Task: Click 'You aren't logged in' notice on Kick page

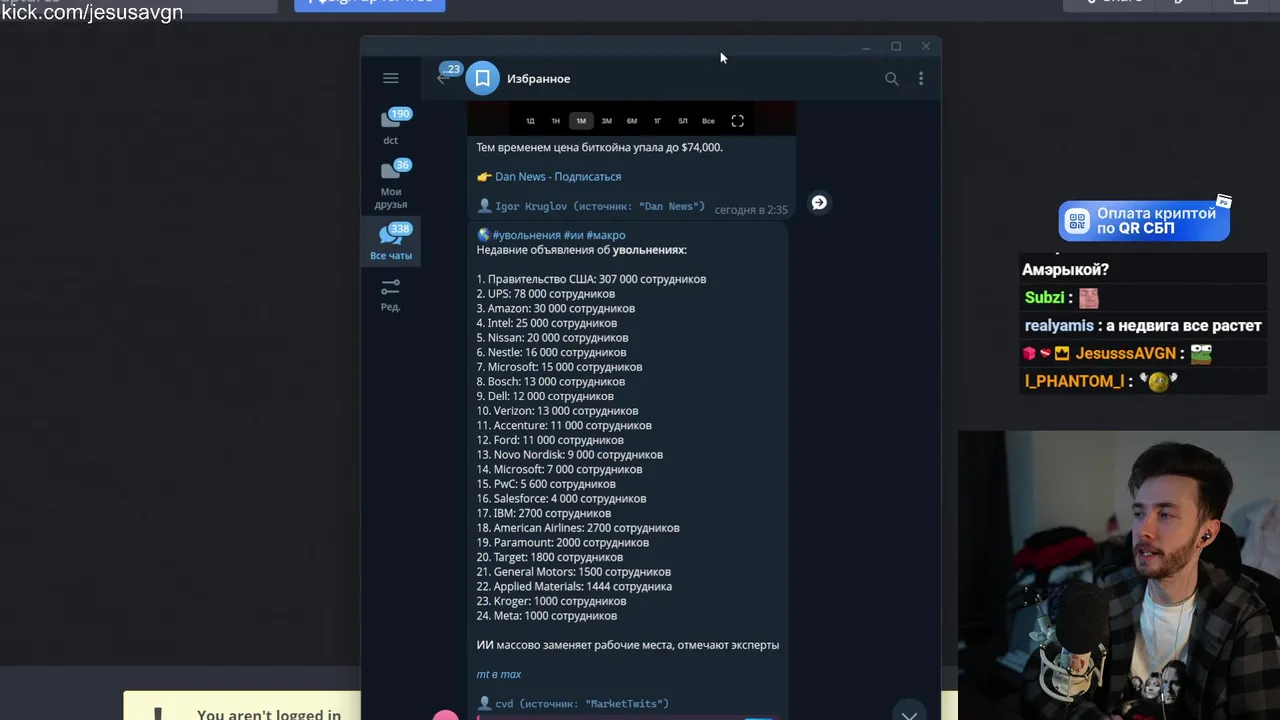Action: tap(268, 714)
